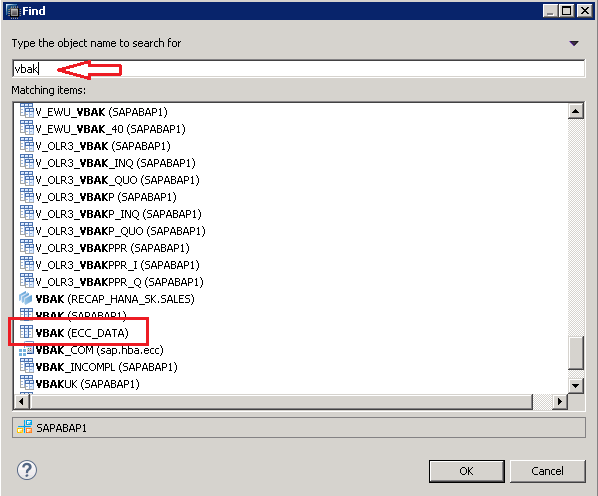Click the schema icon next to SAPABAP1 status

click(24, 427)
